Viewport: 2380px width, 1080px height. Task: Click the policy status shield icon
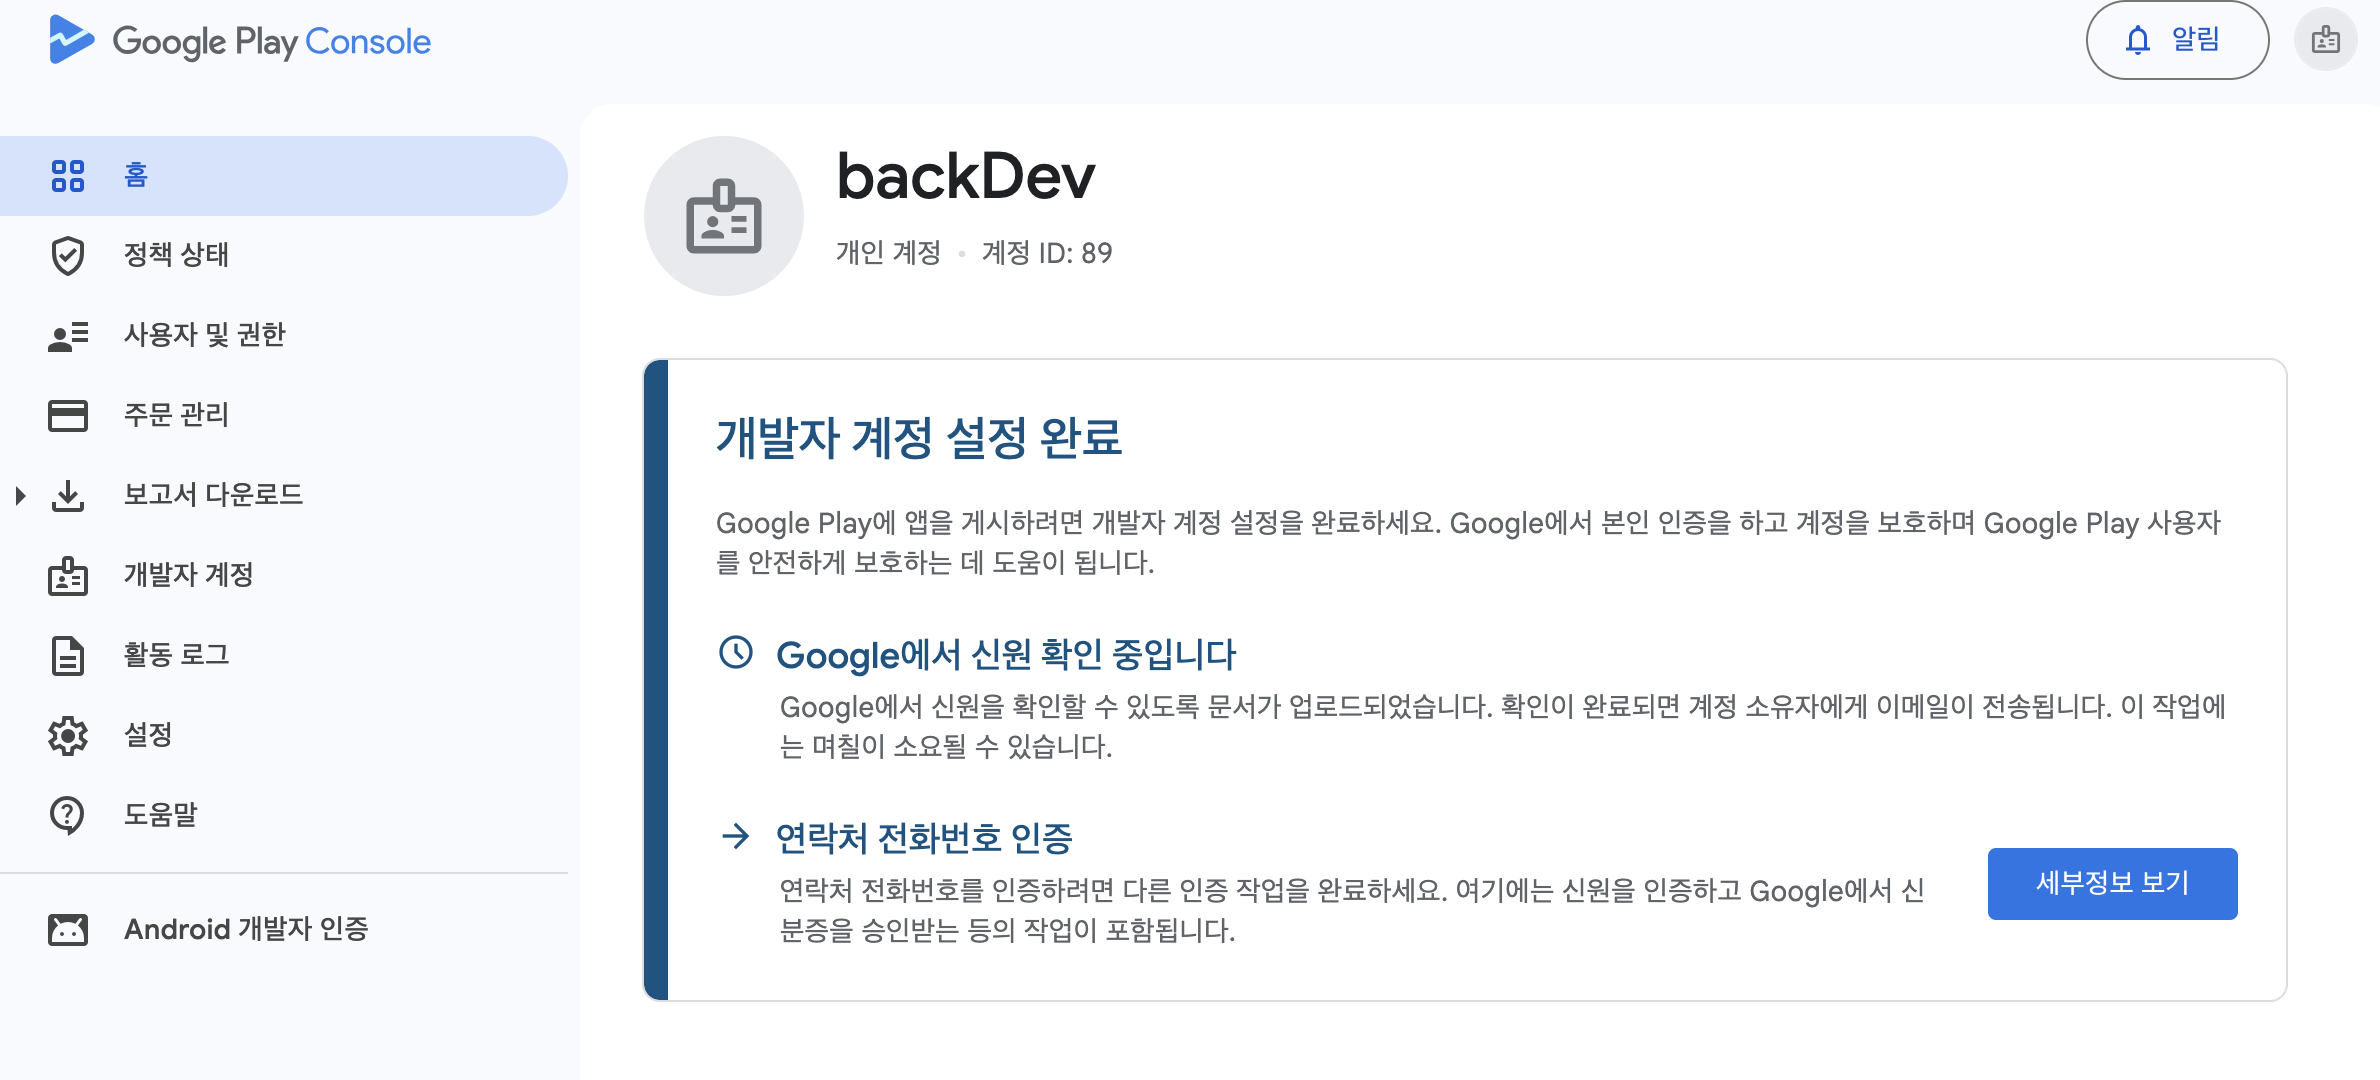[x=68, y=256]
